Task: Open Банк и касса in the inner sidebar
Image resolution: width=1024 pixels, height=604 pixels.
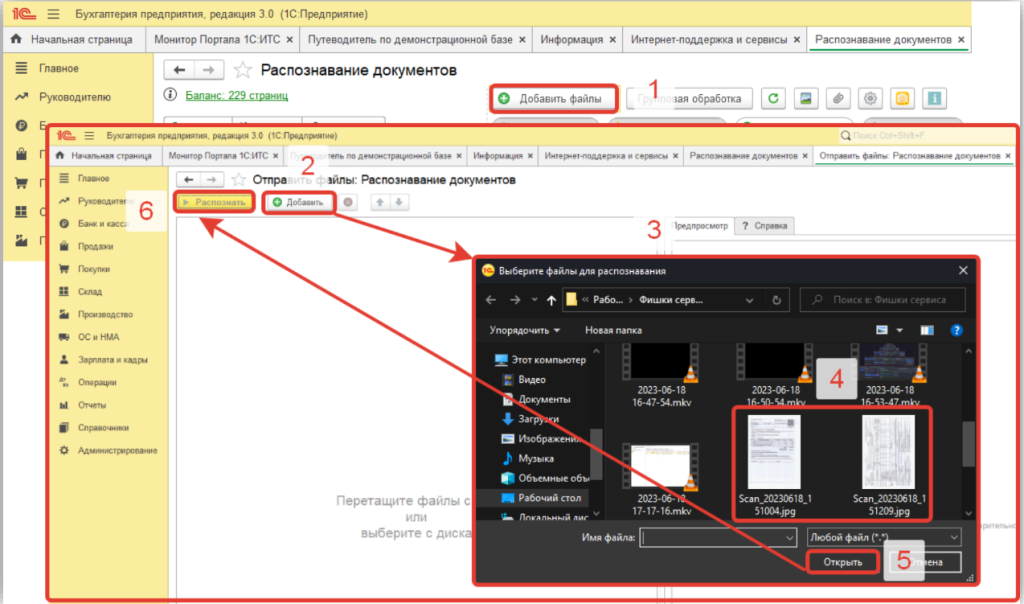Action: click(93, 223)
